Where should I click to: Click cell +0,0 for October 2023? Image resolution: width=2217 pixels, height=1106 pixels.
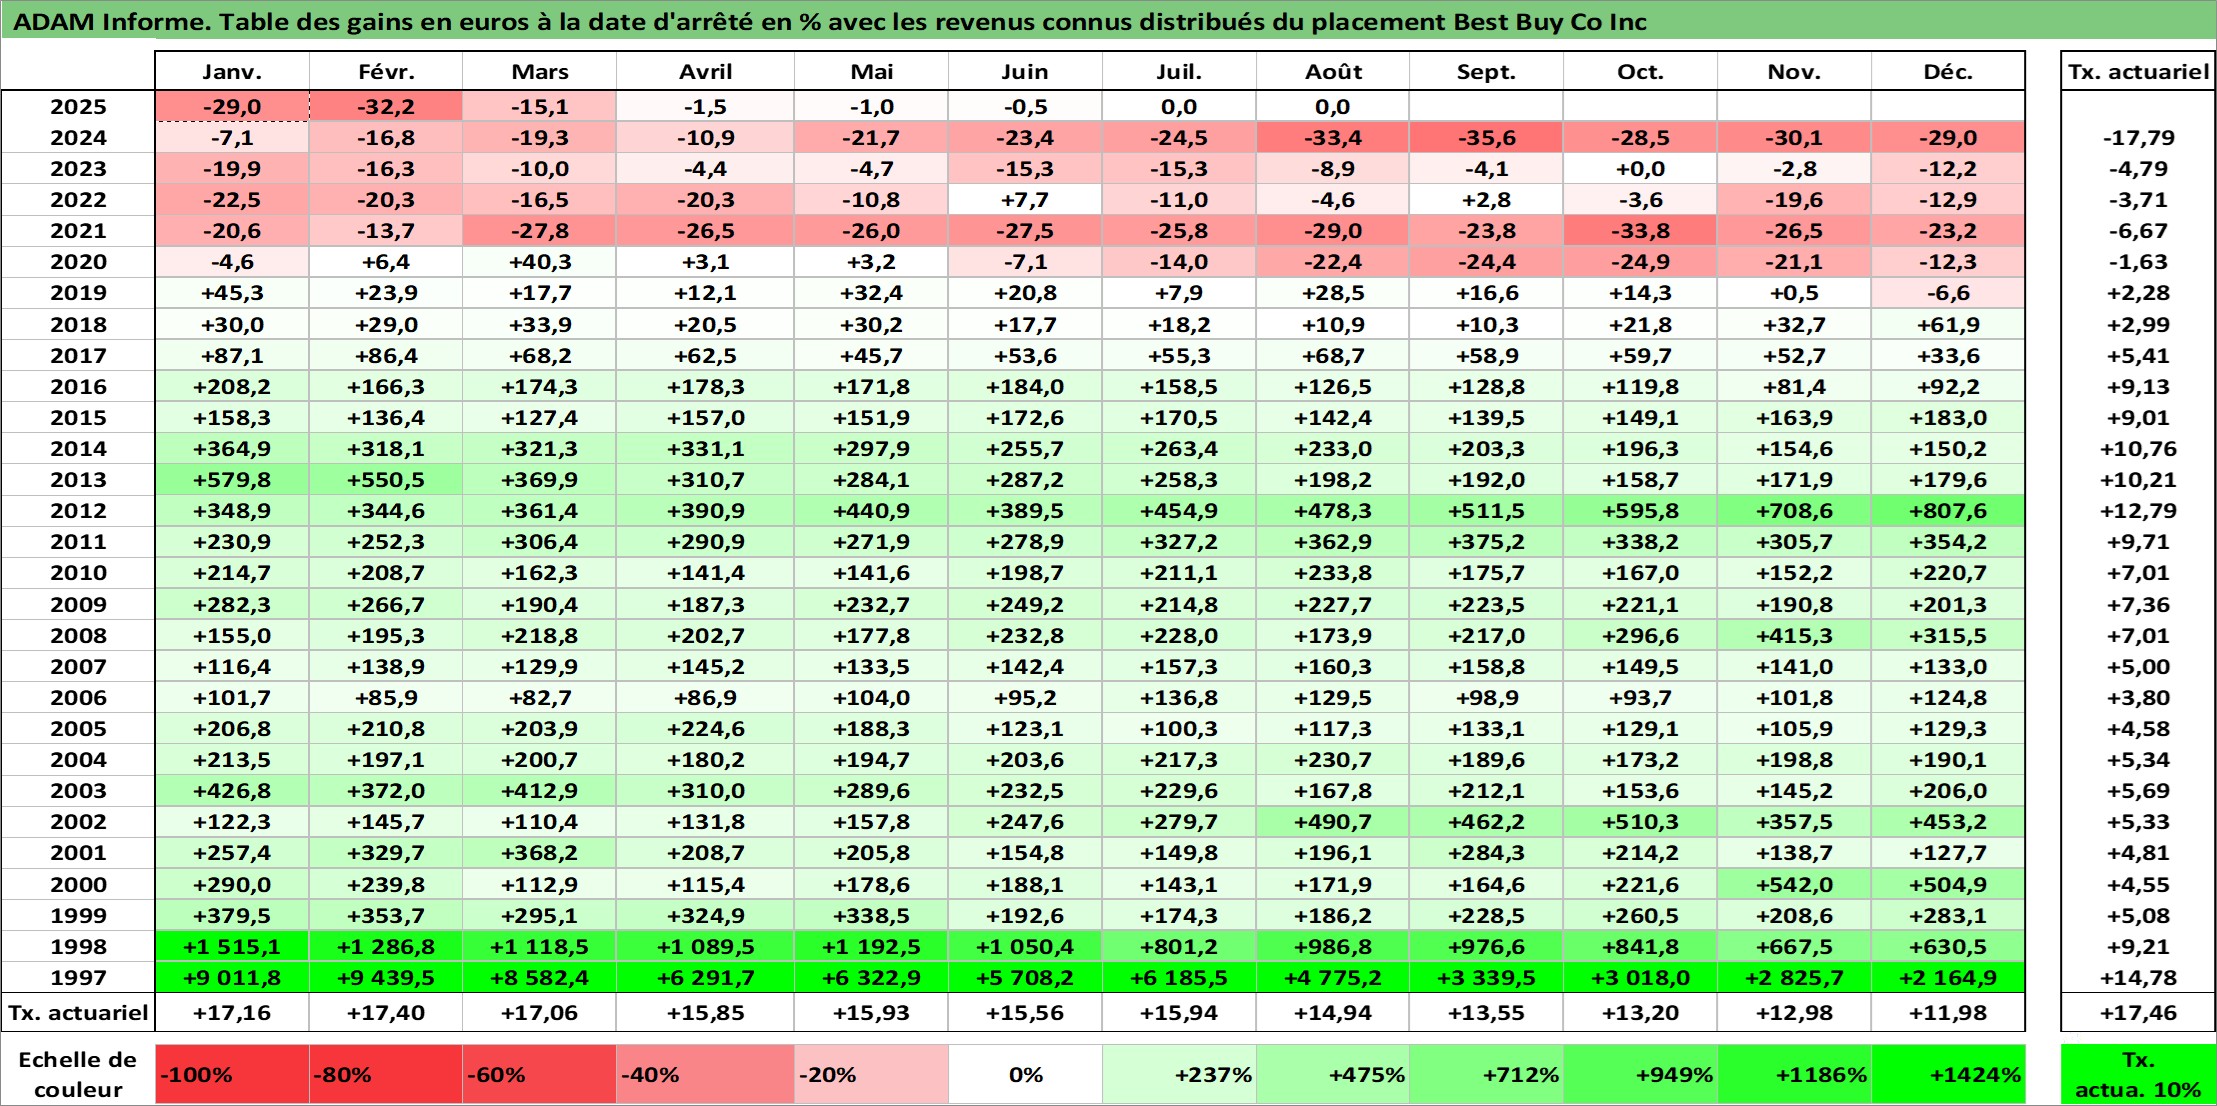tap(1640, 169)
